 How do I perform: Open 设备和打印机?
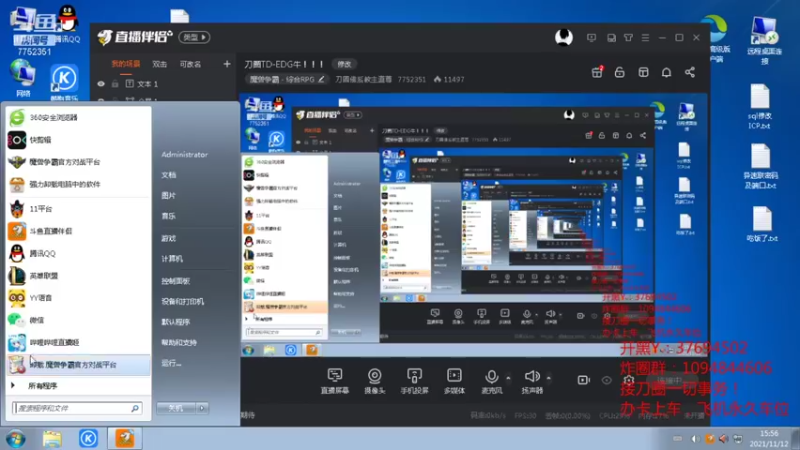[x=183, y=302]
